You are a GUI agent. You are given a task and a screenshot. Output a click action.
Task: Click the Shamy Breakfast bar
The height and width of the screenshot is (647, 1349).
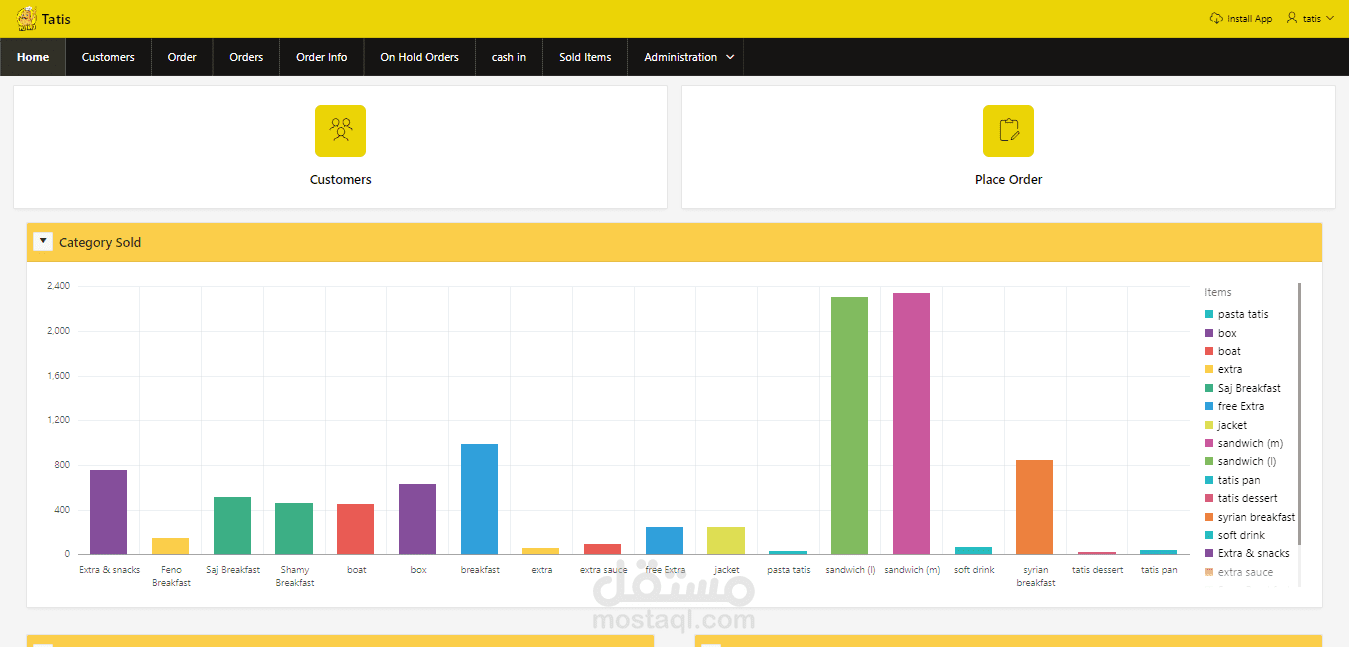coord(294,528)
